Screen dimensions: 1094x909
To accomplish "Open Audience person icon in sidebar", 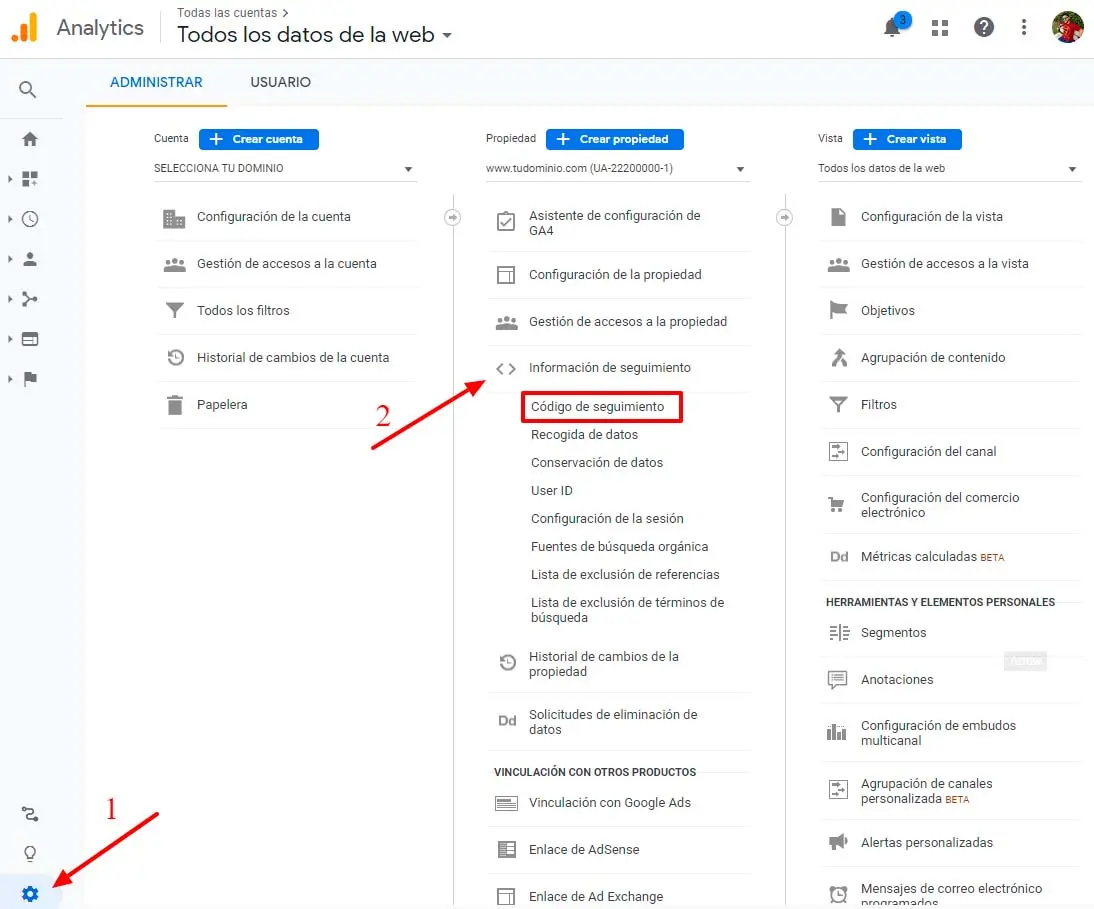I will (29, 260).
